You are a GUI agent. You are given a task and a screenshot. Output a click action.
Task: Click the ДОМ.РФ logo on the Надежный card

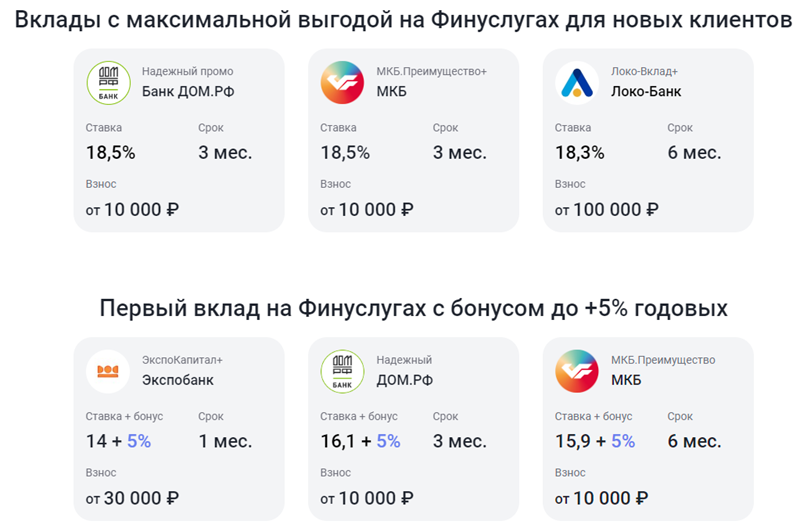(x=342, y=371)
